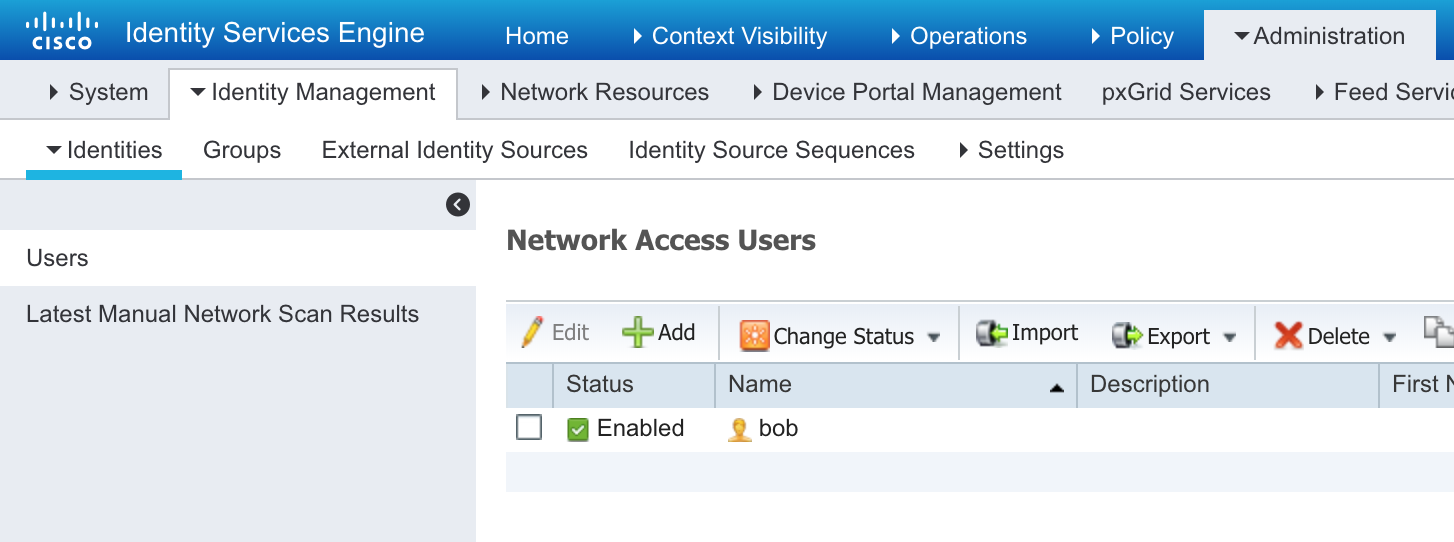The width and height of the screenshot is (1454, 542).
Task: Open the Delete dropdown arrow
Action: (x=1389, y=338)
